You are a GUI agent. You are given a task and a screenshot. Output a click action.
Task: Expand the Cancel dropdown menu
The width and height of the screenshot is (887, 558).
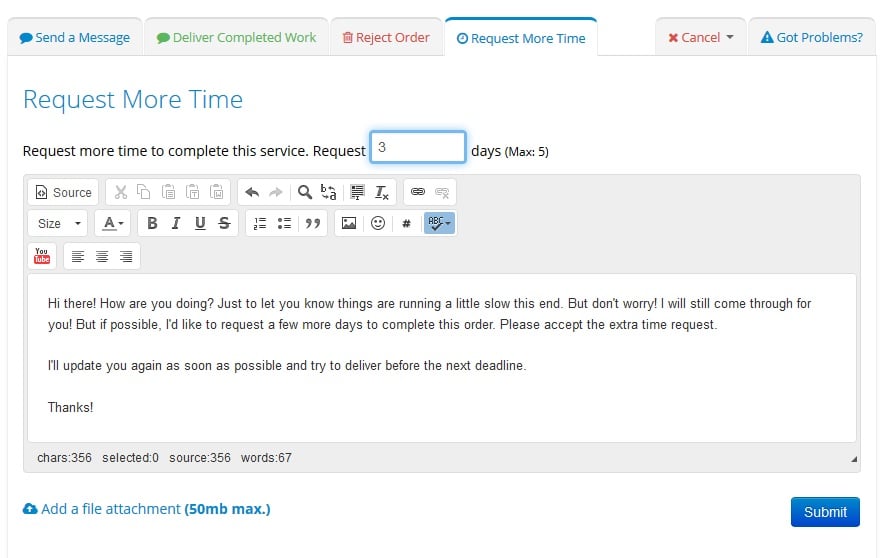coord(701,38)
